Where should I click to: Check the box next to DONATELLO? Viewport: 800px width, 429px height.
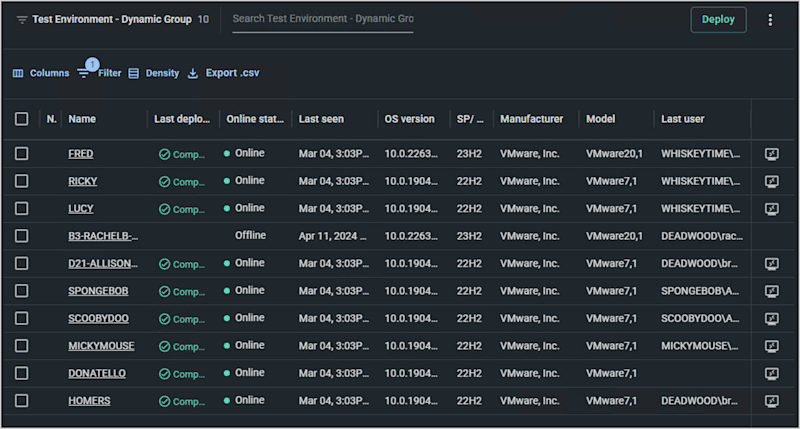[x=22, y=373]
